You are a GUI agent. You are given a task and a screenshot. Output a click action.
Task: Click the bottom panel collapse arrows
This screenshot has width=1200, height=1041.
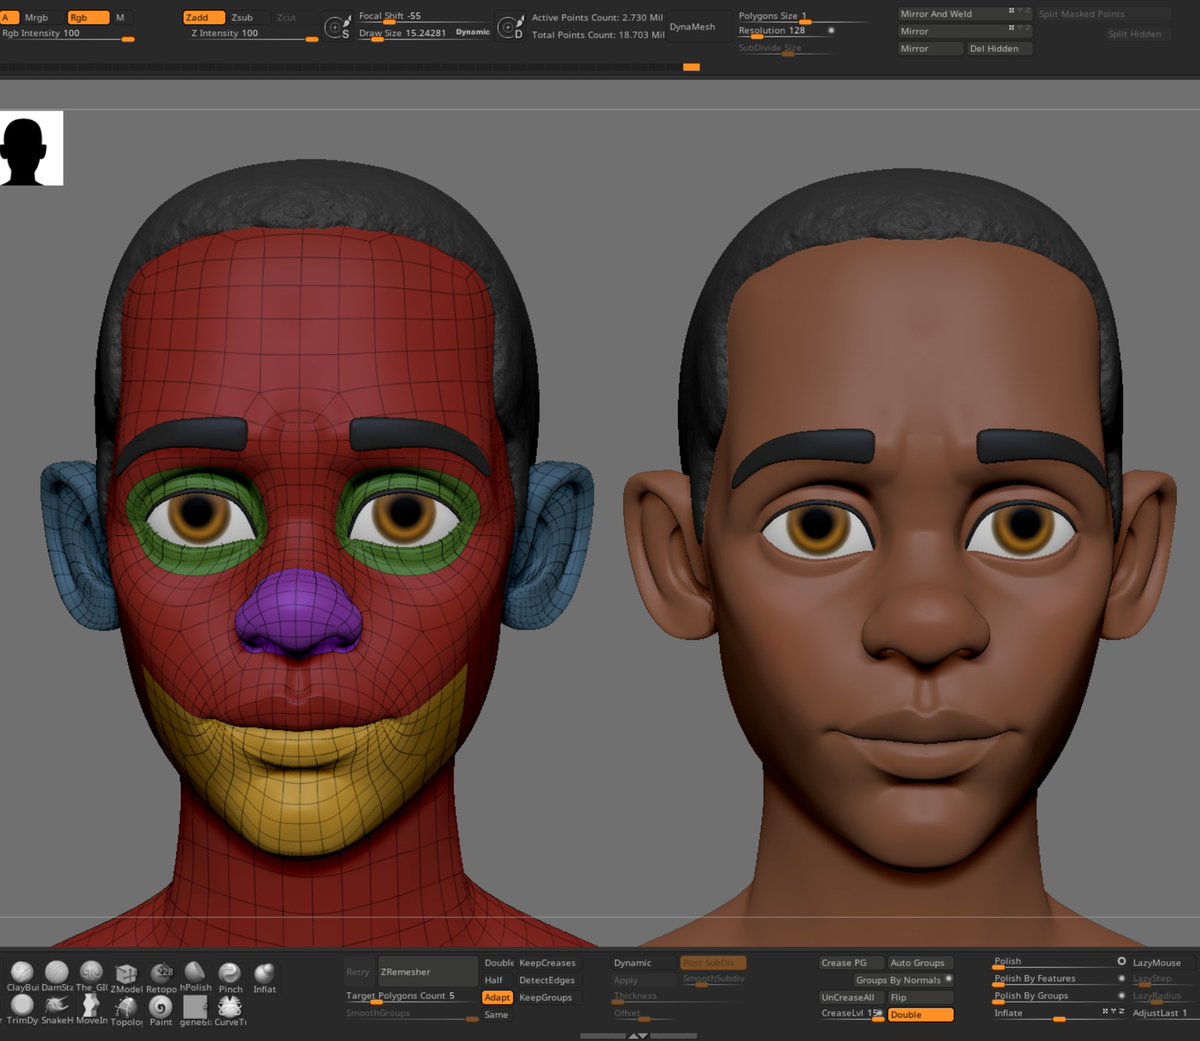pos(637,1036)
